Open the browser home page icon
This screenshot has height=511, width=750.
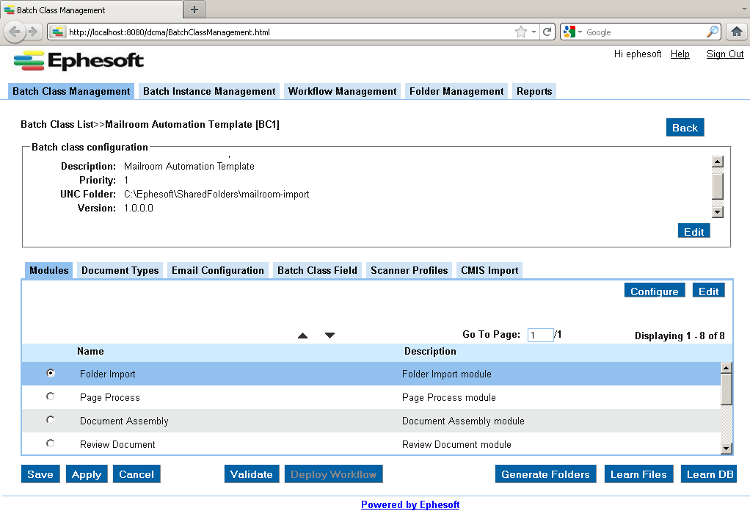[737, 32]
